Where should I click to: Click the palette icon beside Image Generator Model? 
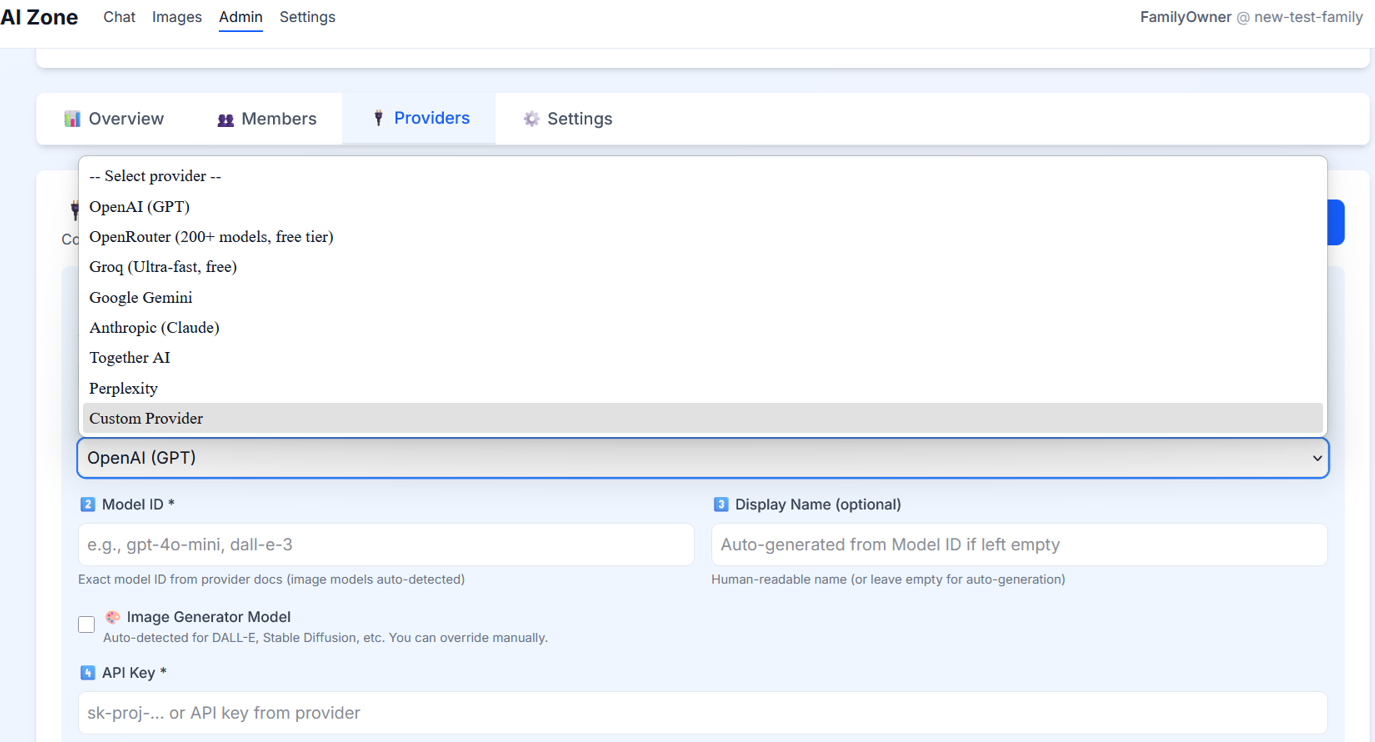tap(113, 617)
